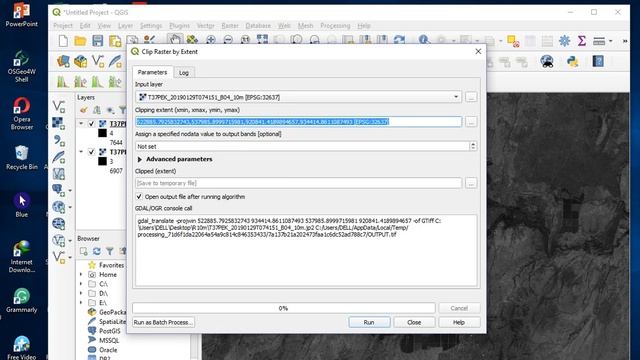The image size is (640, 360).
Task: Expand the C:\ drive in Browser
Action: coord(81,284)
